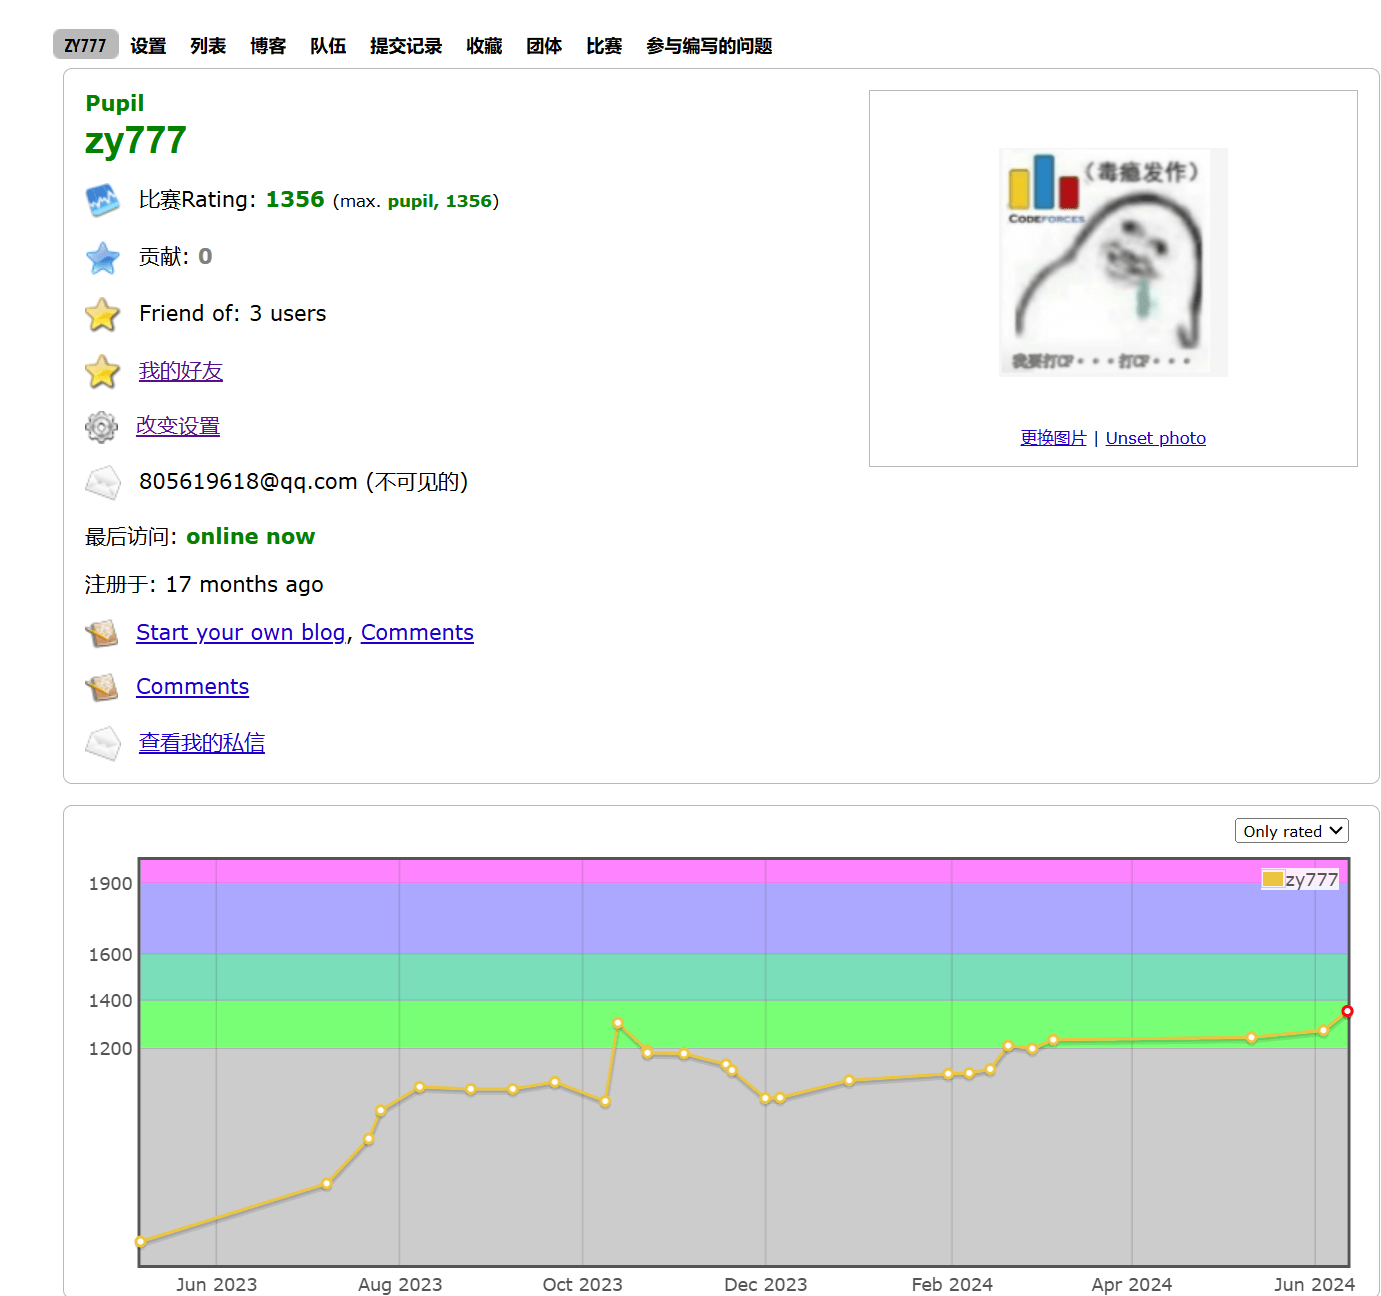This screenshot has width=1381, height=1296.
Task: Click the first rating point at the chart's start
Action: tap(140, 1242)
